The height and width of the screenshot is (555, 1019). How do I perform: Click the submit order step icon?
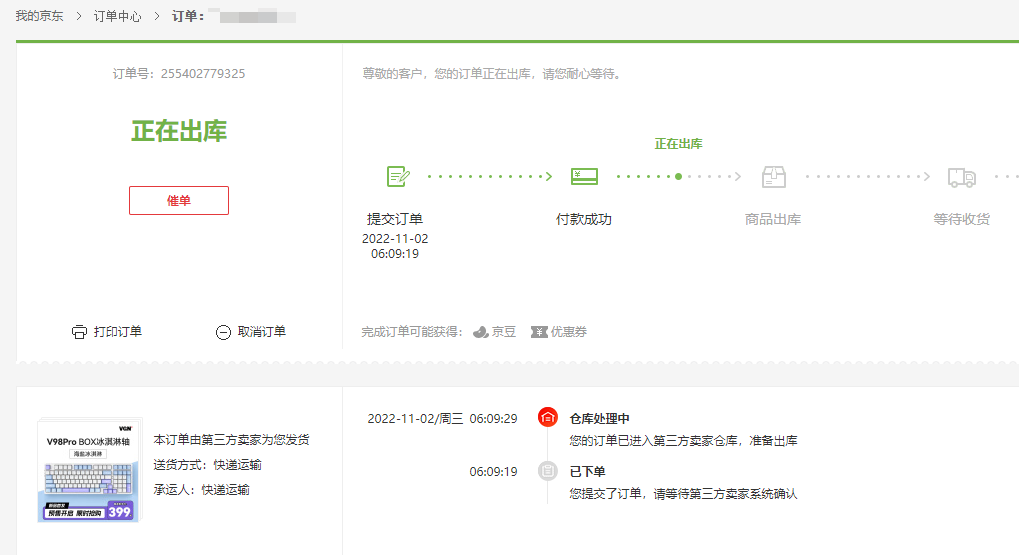(399, 177)
